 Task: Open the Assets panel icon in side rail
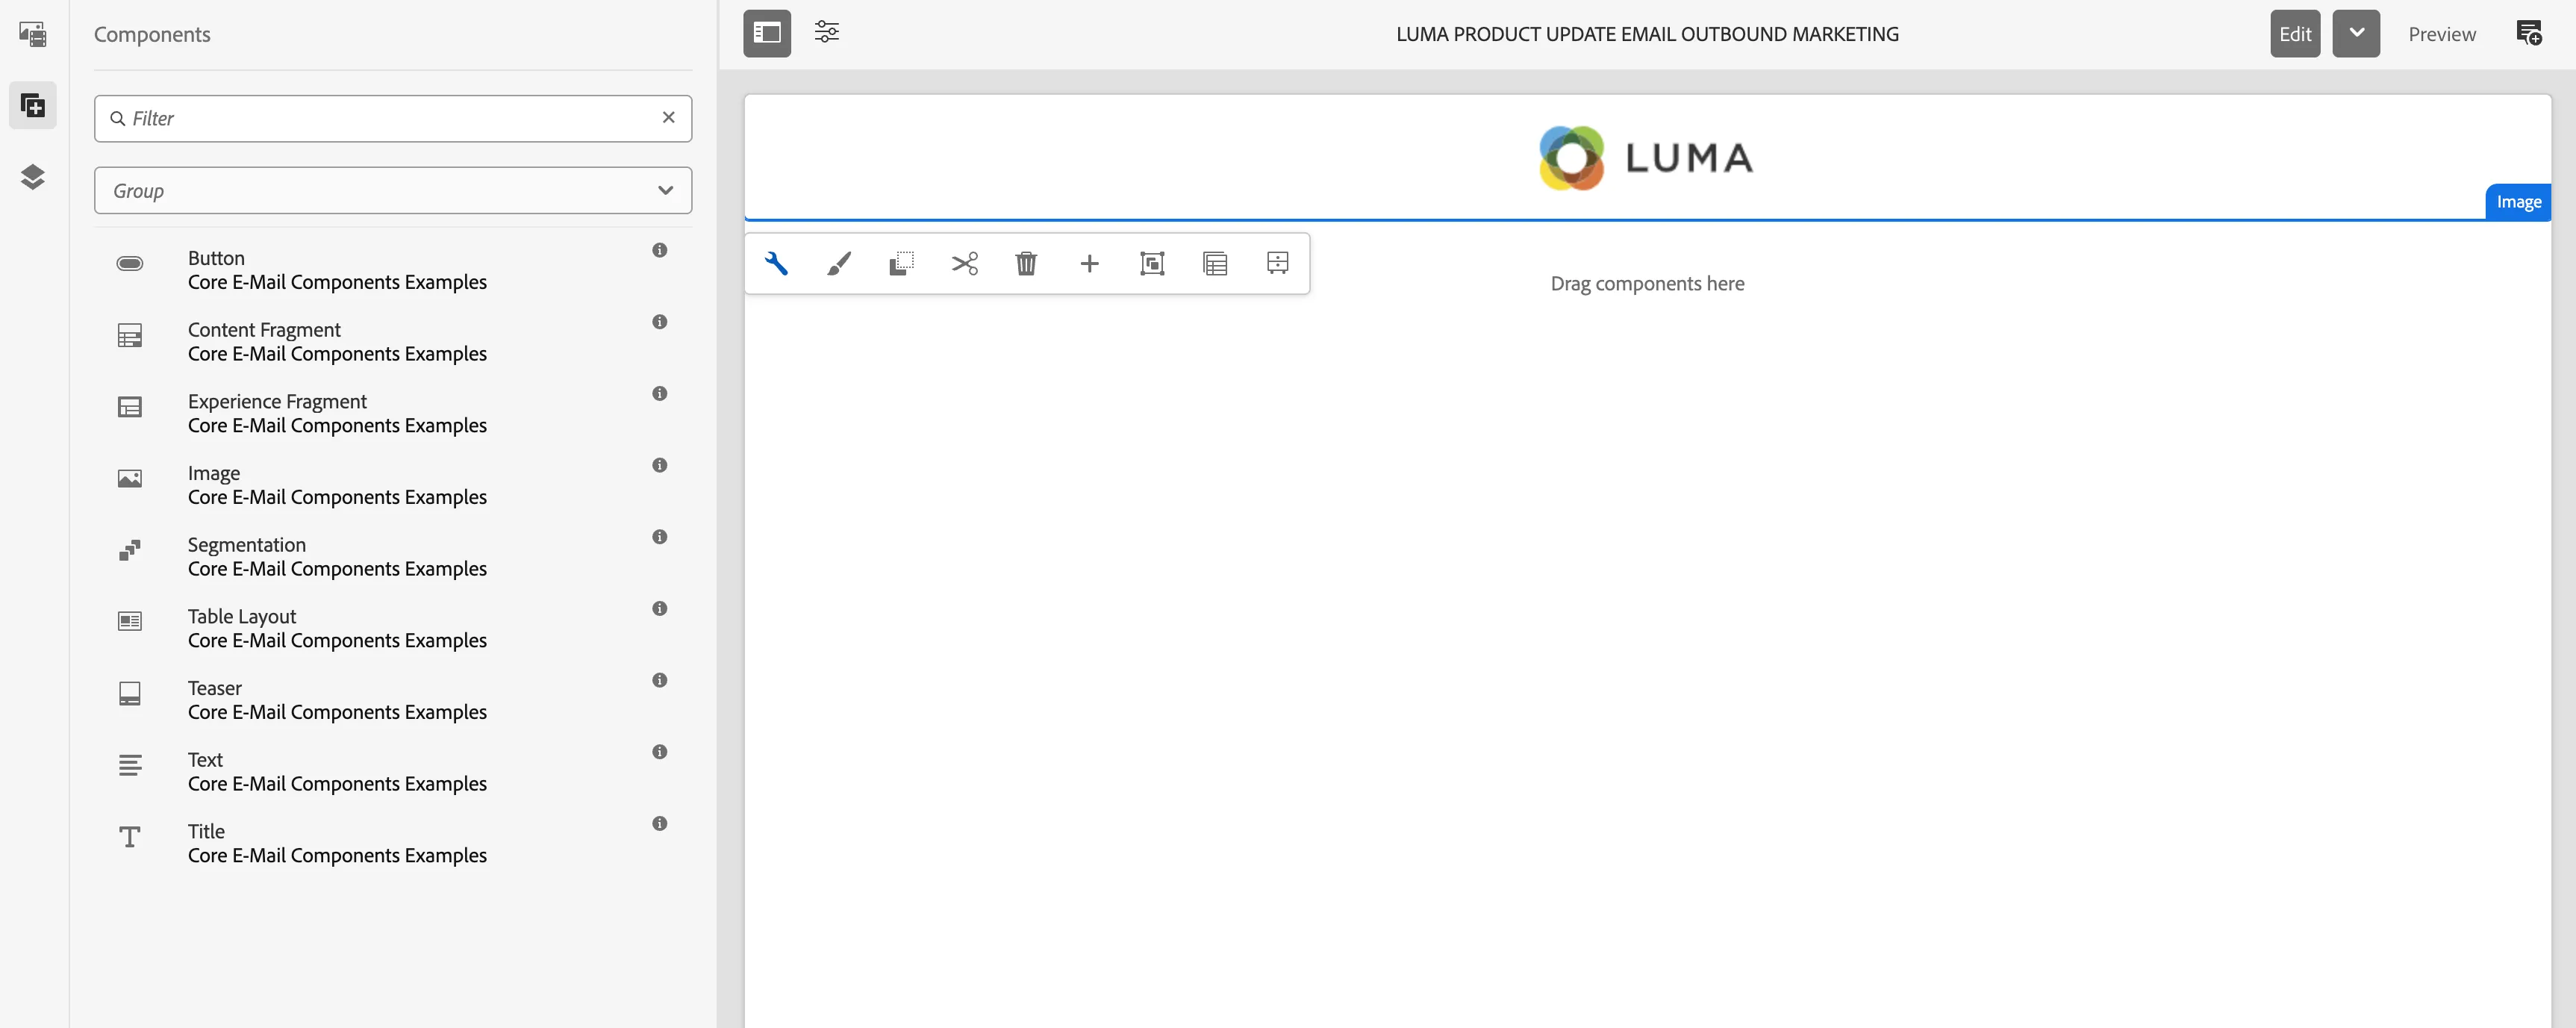(x=32, y=34)
